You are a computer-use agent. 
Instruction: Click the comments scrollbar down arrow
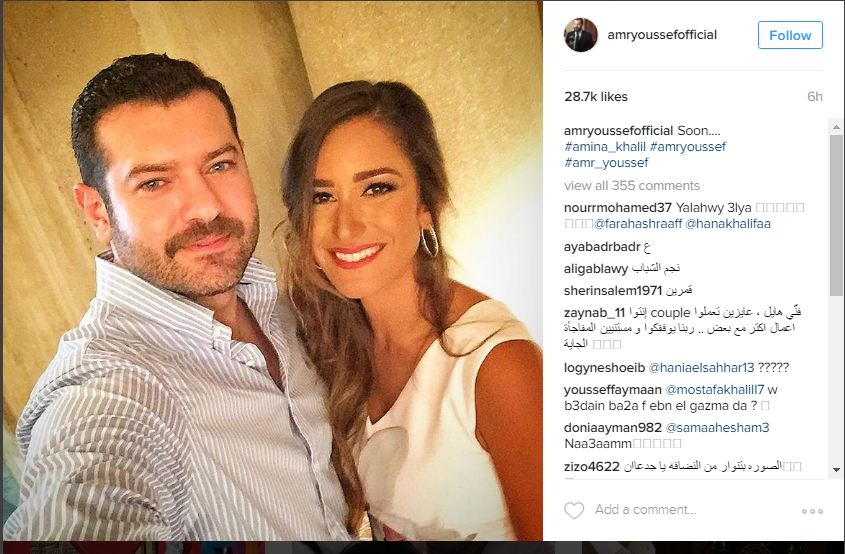point(836,469)
